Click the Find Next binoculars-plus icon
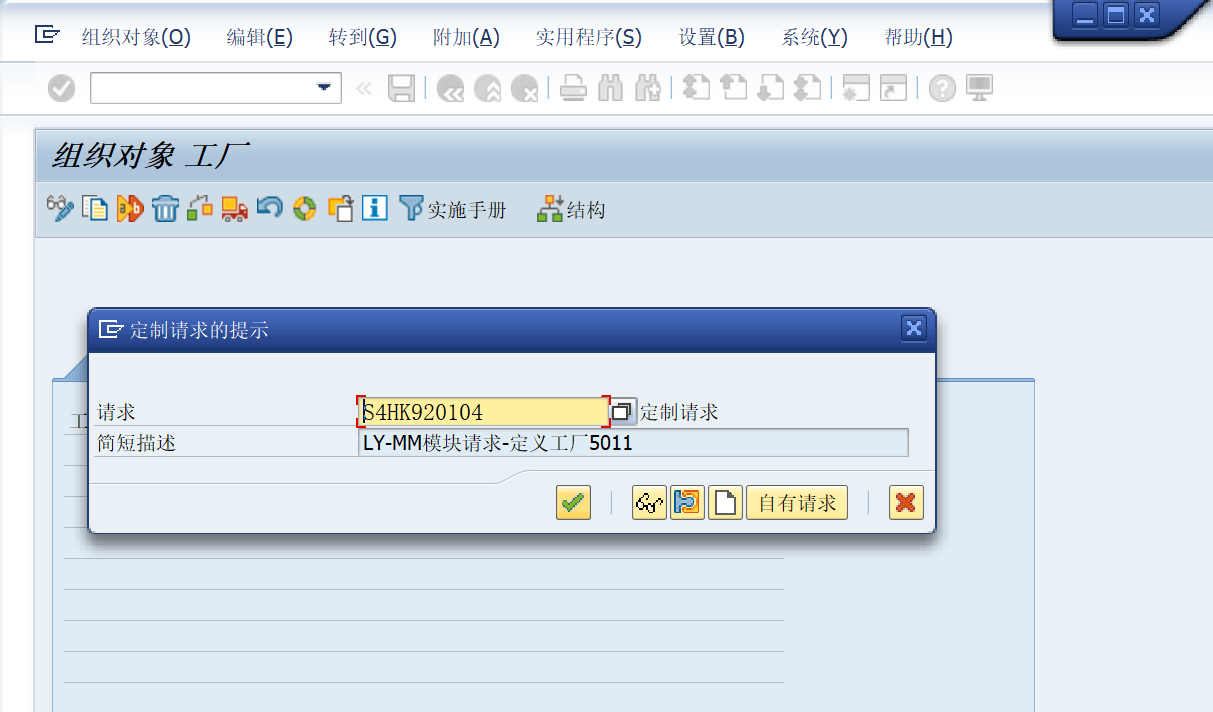 tap(647, 89)
